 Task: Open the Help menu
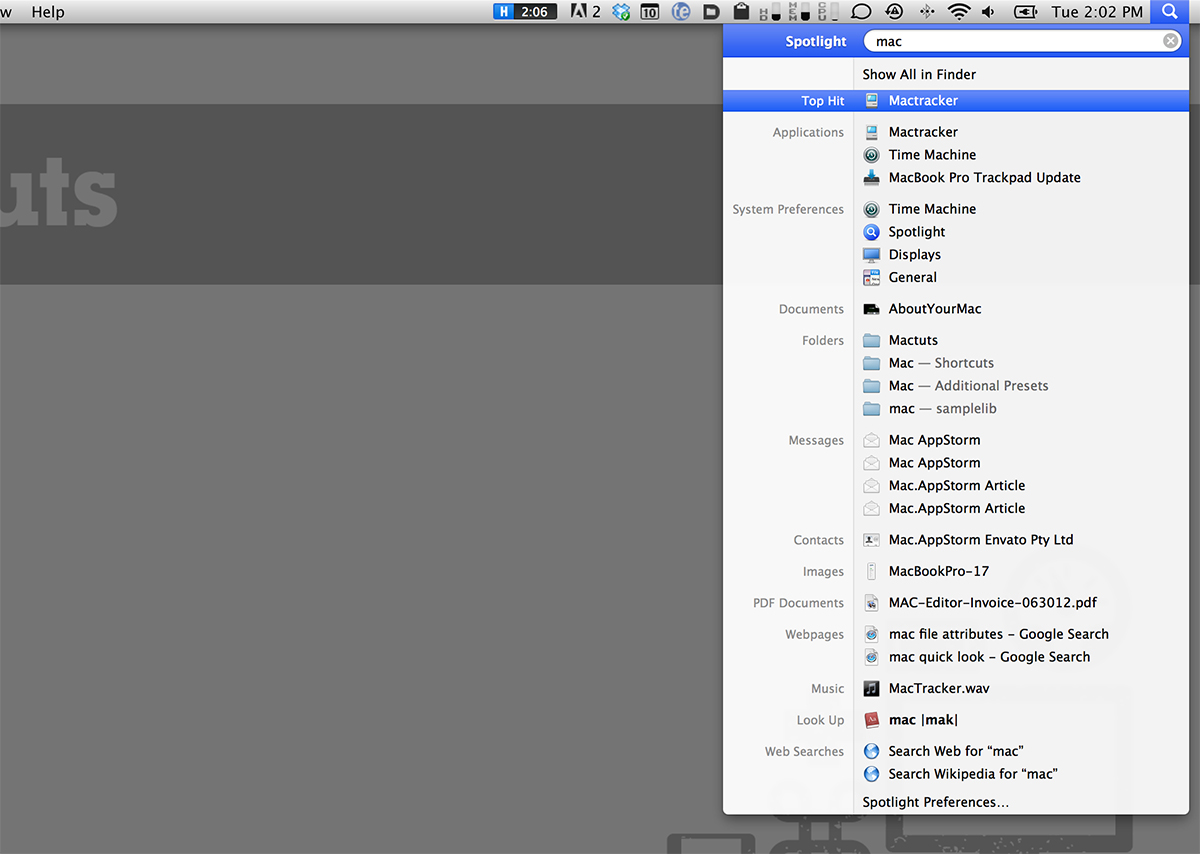pos(48,12)
